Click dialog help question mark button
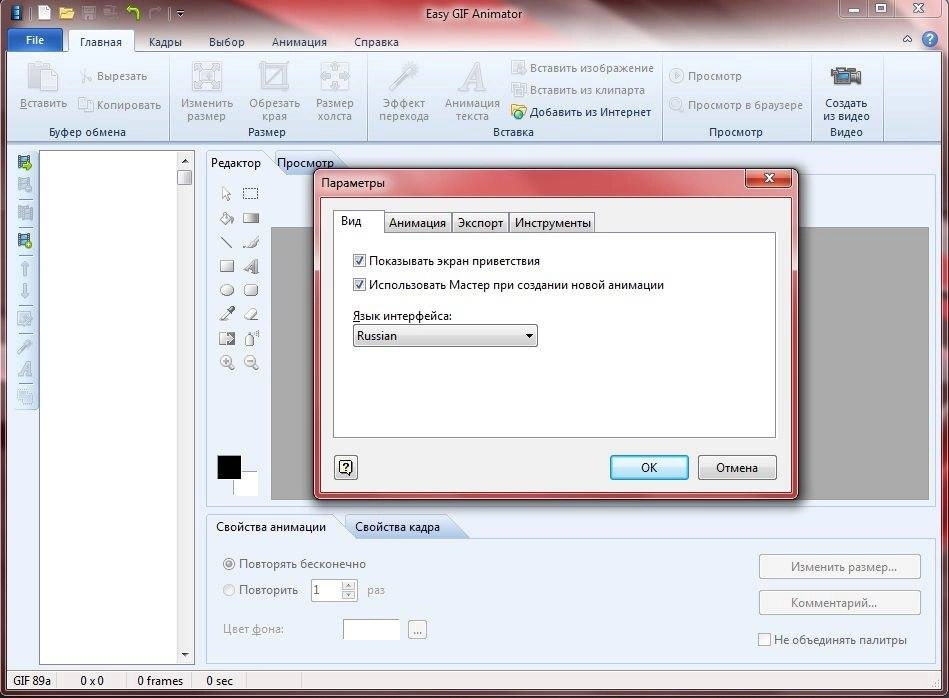Viewport: 949px width, 698px height. tap(346, 467)
